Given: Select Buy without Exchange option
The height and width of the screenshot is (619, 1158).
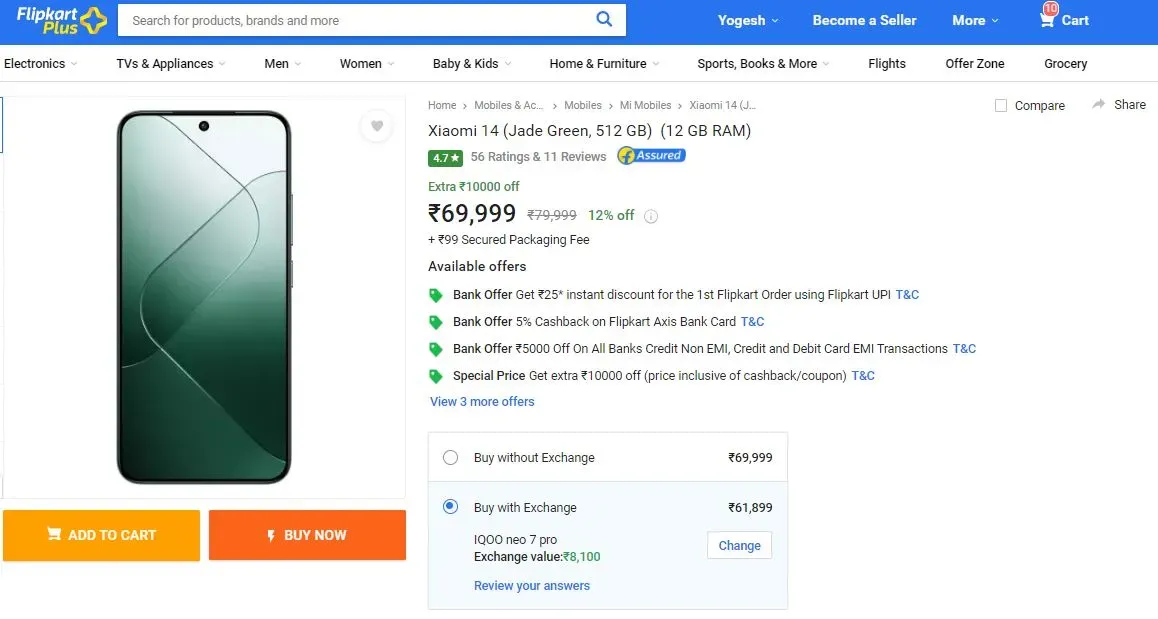Looking at the screenshot, I should pos(450,457).
